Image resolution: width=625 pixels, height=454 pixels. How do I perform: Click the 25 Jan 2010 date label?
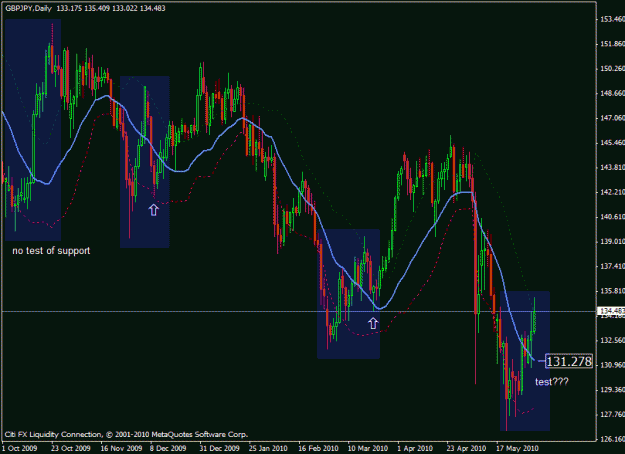(x=268, y=448)
